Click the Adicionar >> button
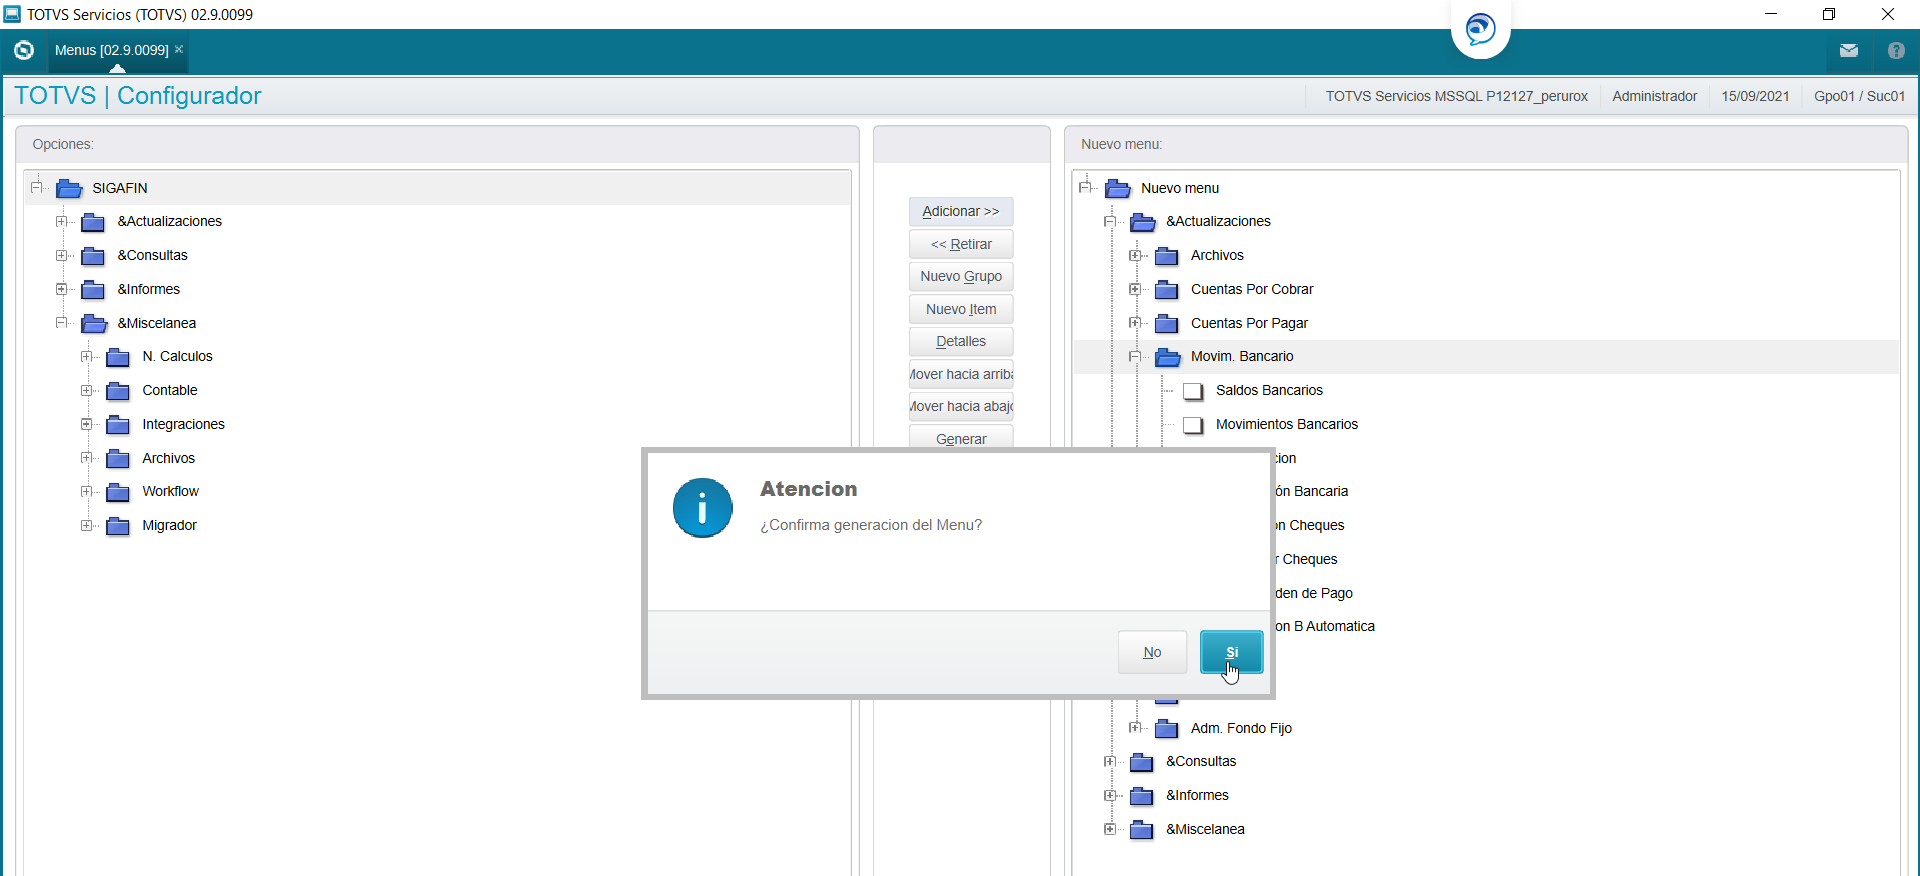 click(x=961, y=211)
